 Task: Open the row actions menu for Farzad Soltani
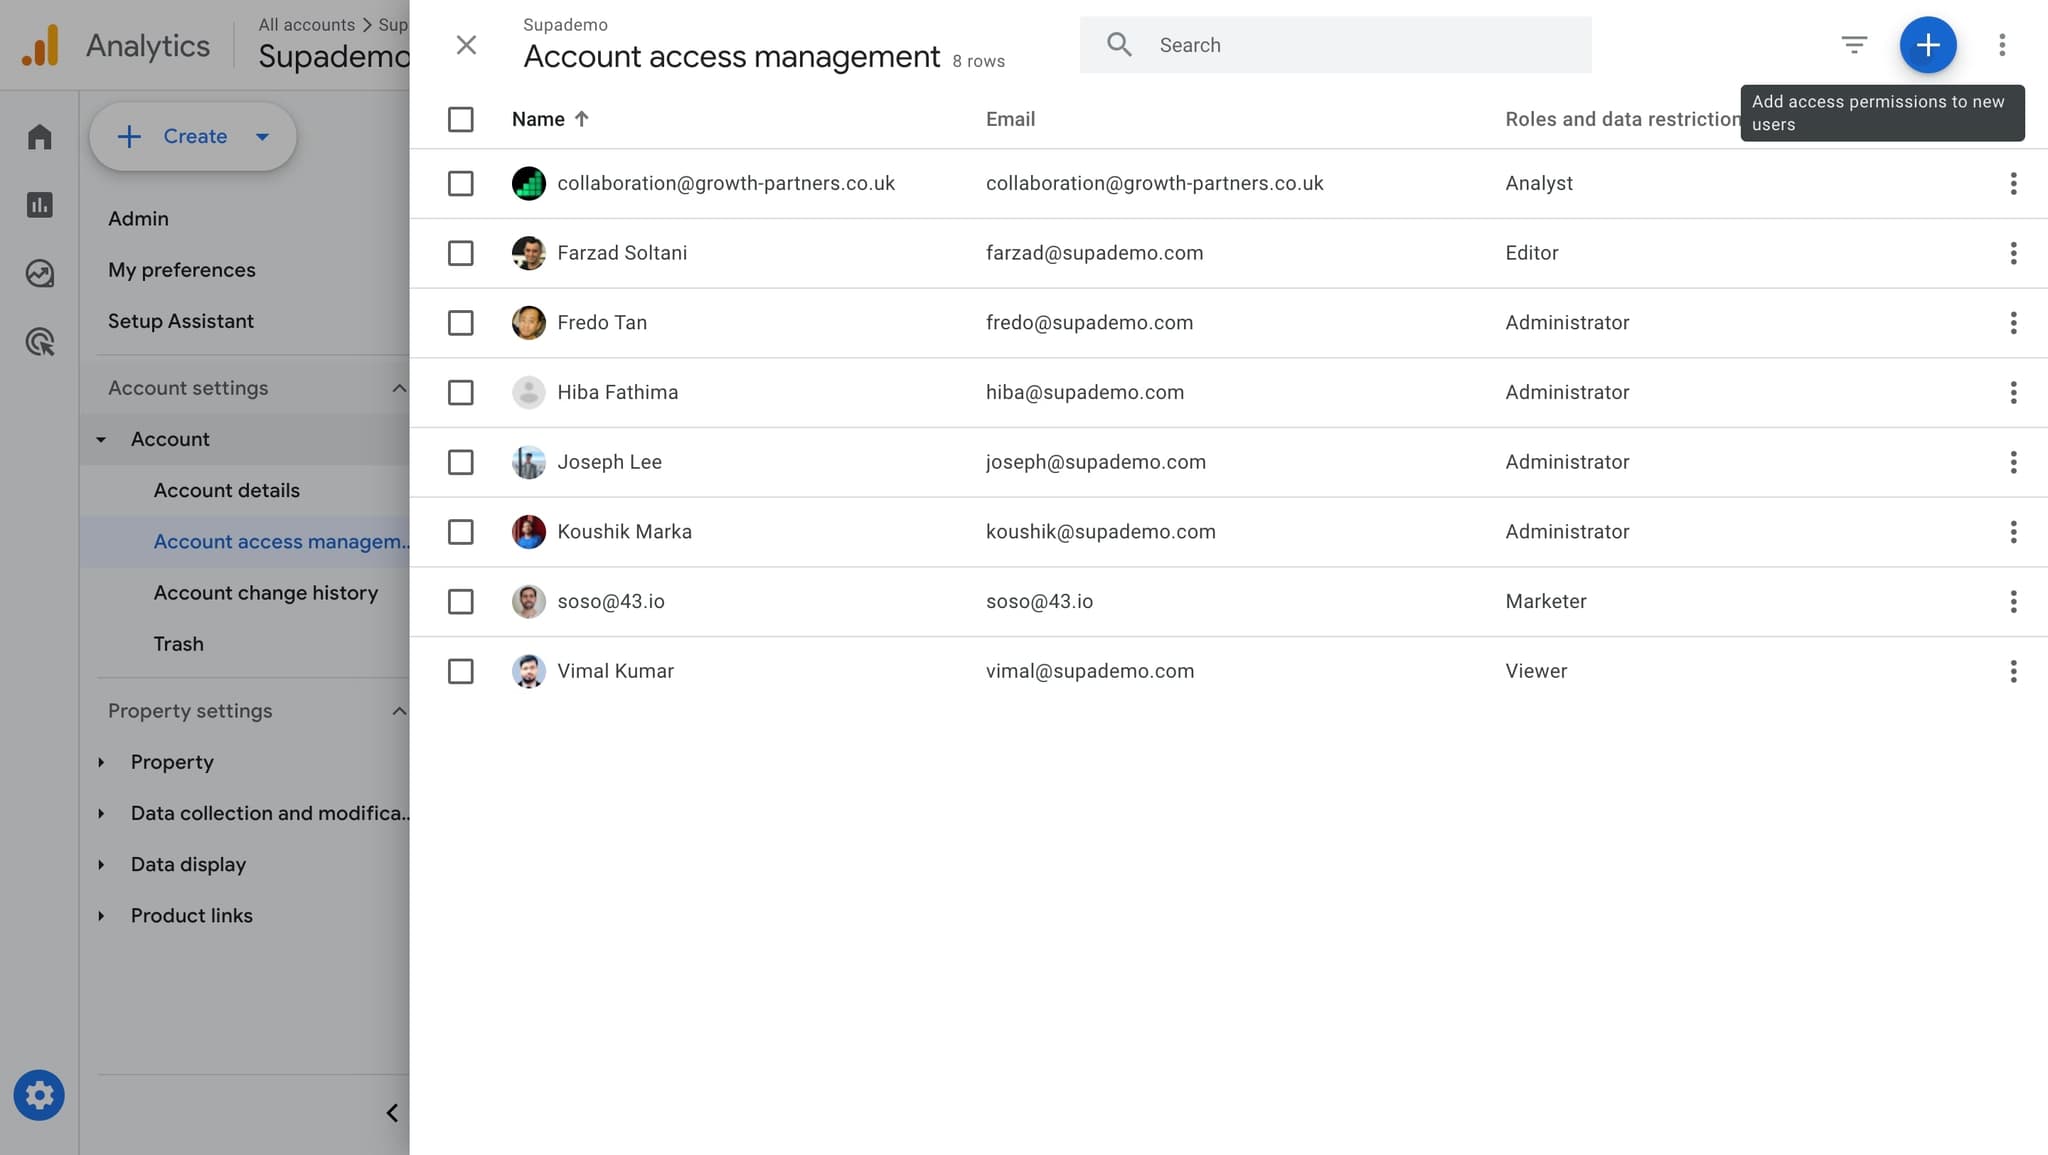(x=2012, y=253)
